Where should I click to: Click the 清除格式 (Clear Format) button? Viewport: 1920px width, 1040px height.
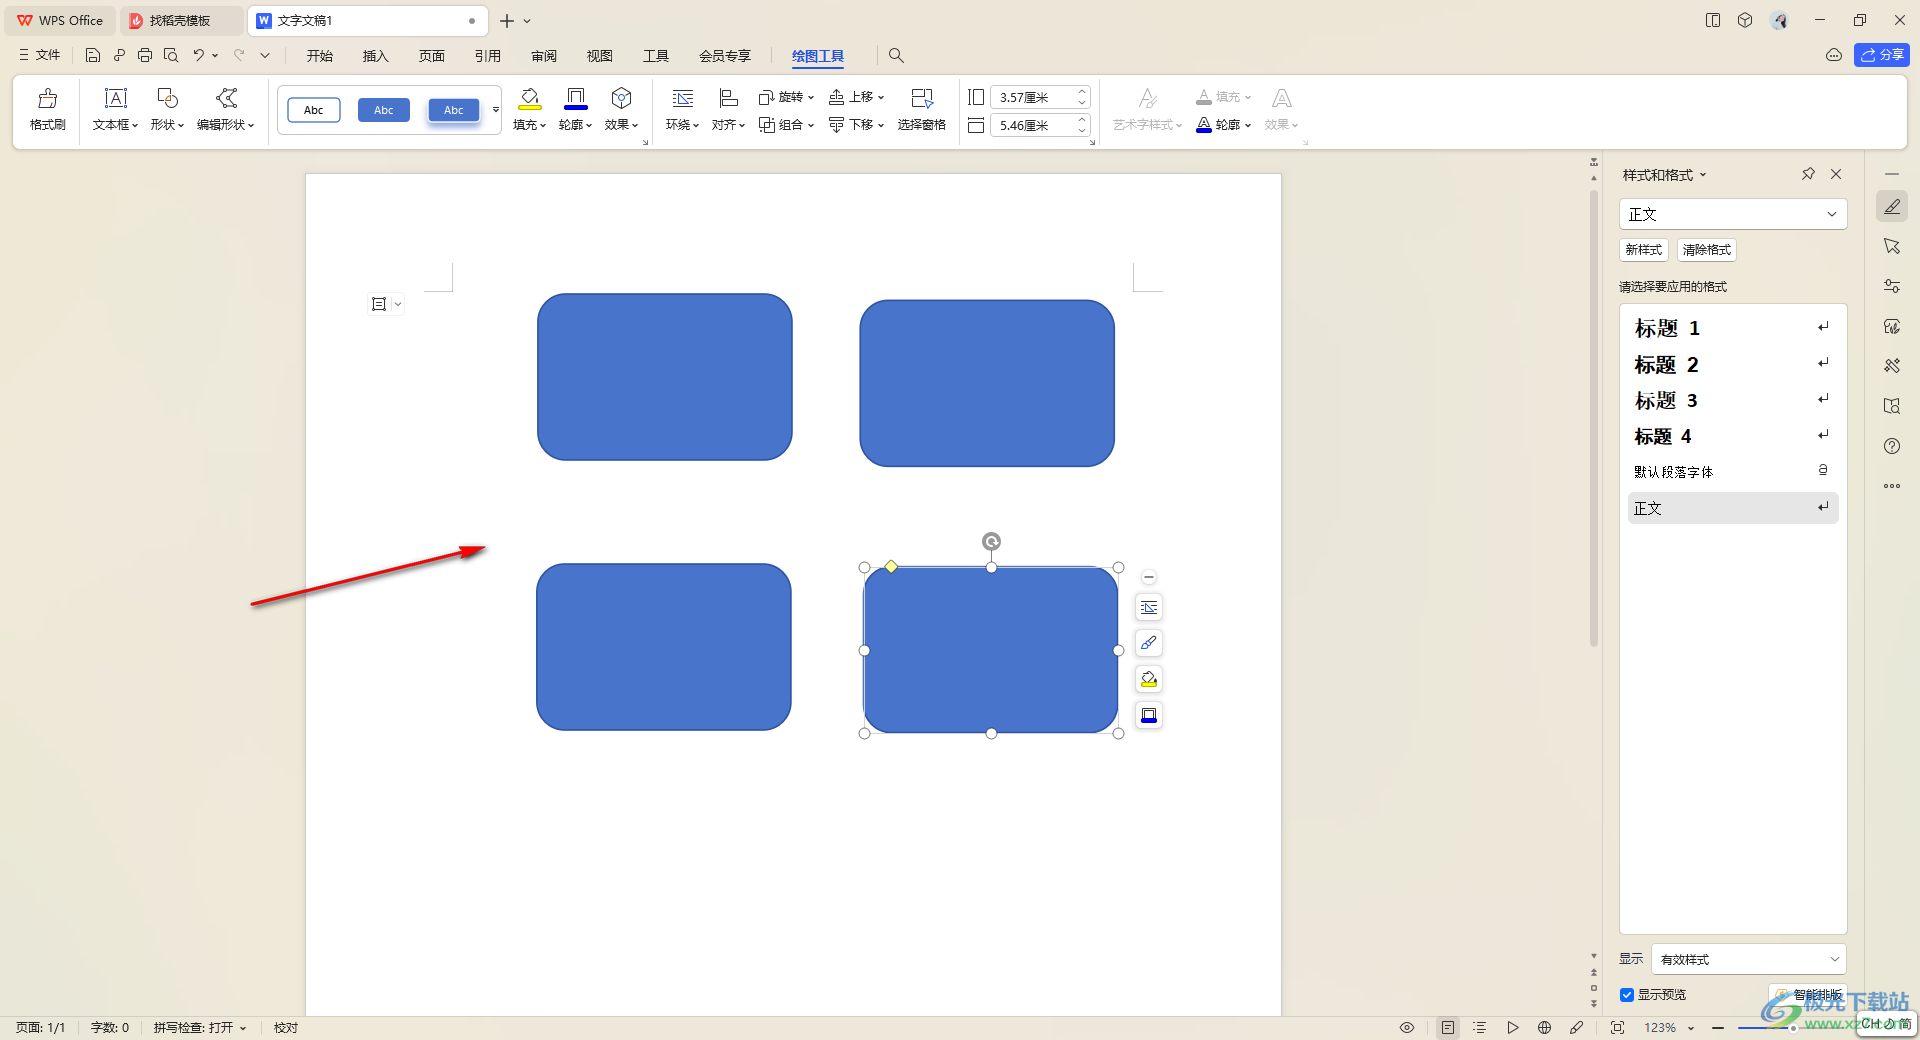(1707, 250)
